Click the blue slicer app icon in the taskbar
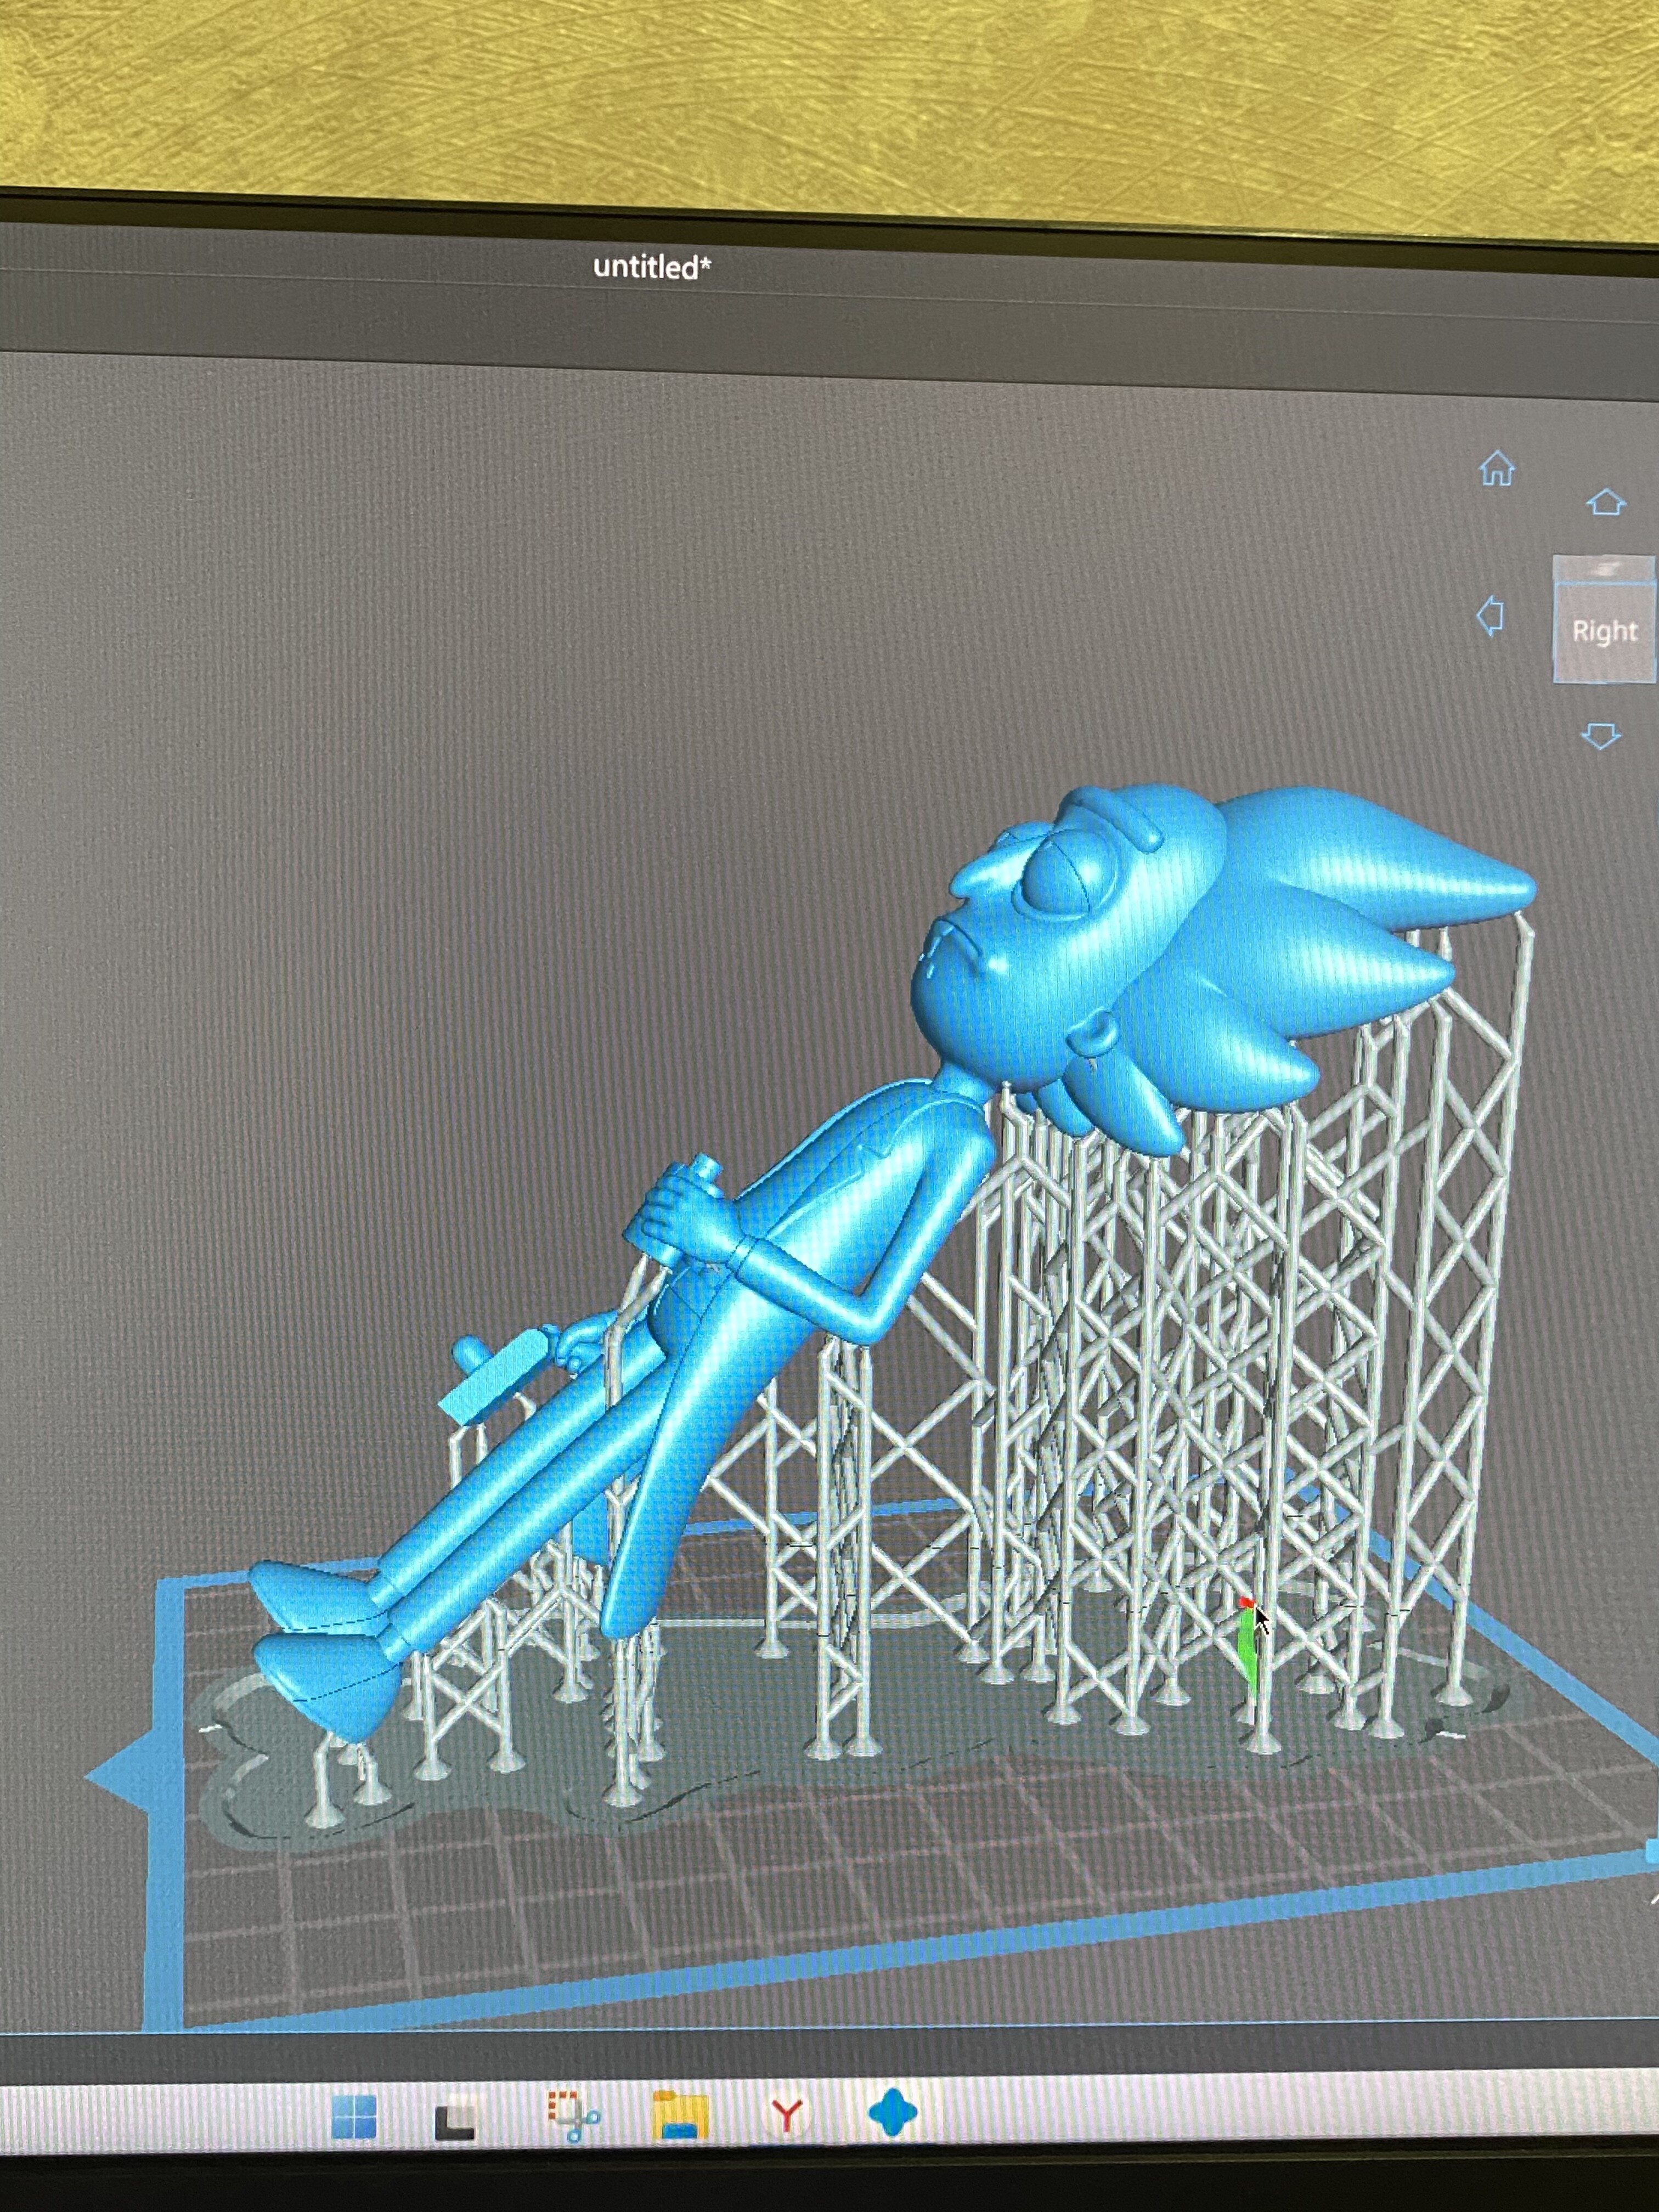 [892, 2113]
